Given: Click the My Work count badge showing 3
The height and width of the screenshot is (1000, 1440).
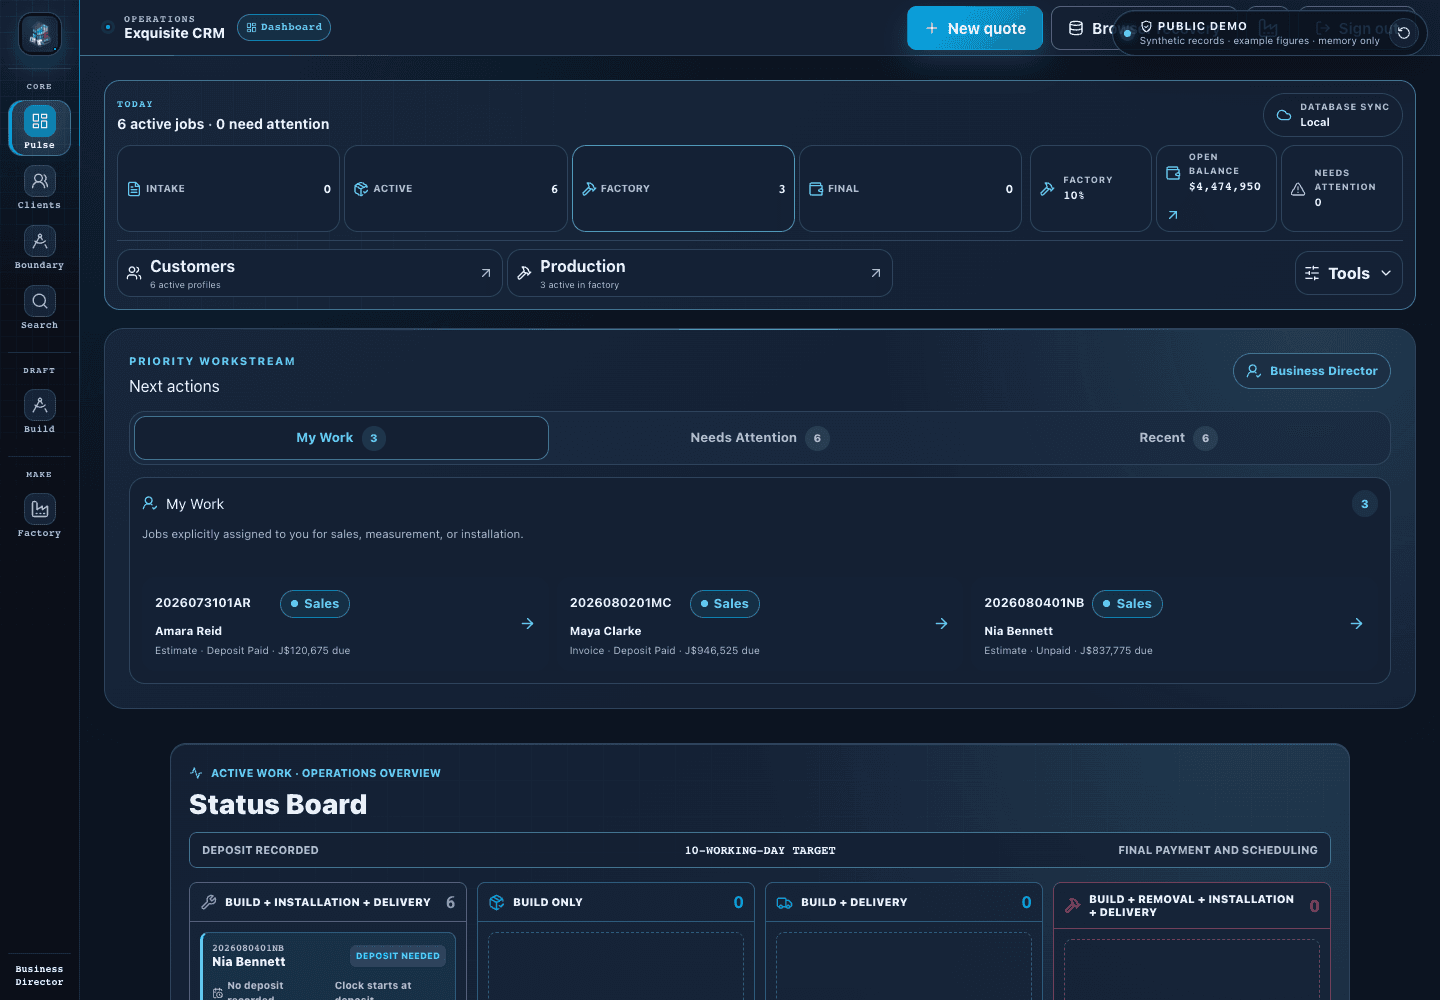Looking at the screenshot, I should (1365, 504).
